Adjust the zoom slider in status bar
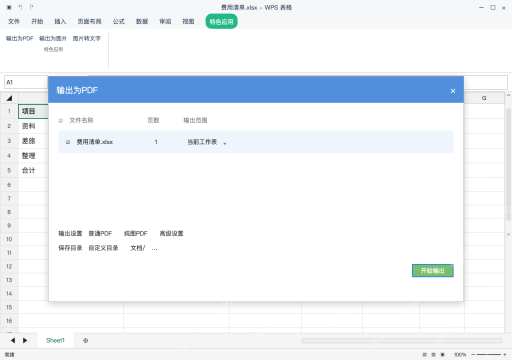 click(x=489, y=355)
